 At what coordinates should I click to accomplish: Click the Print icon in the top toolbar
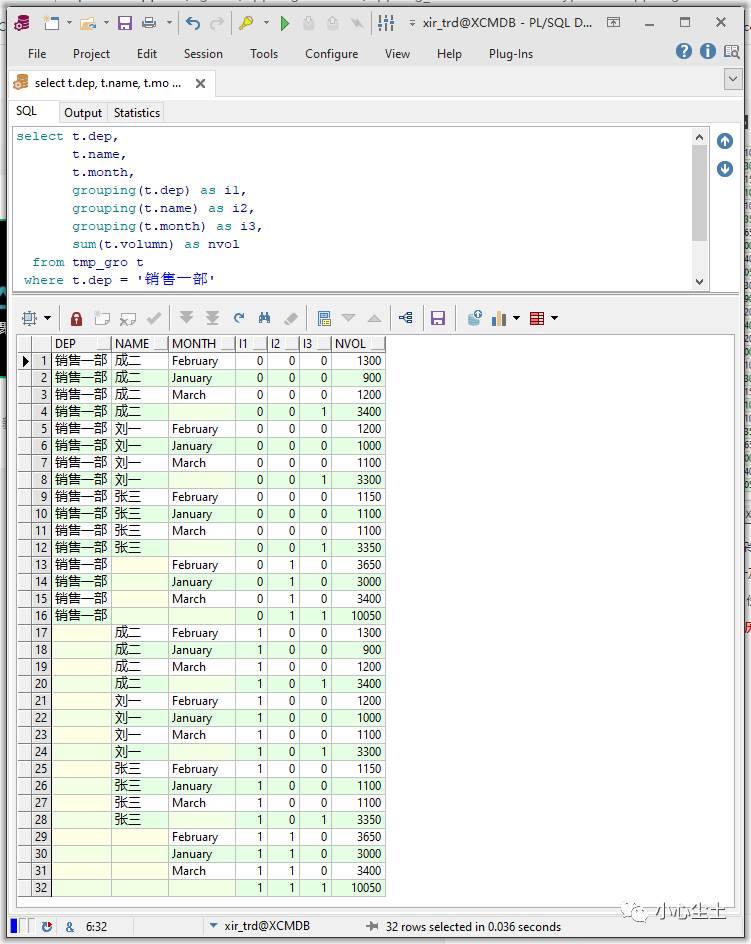tap(149, 23)
